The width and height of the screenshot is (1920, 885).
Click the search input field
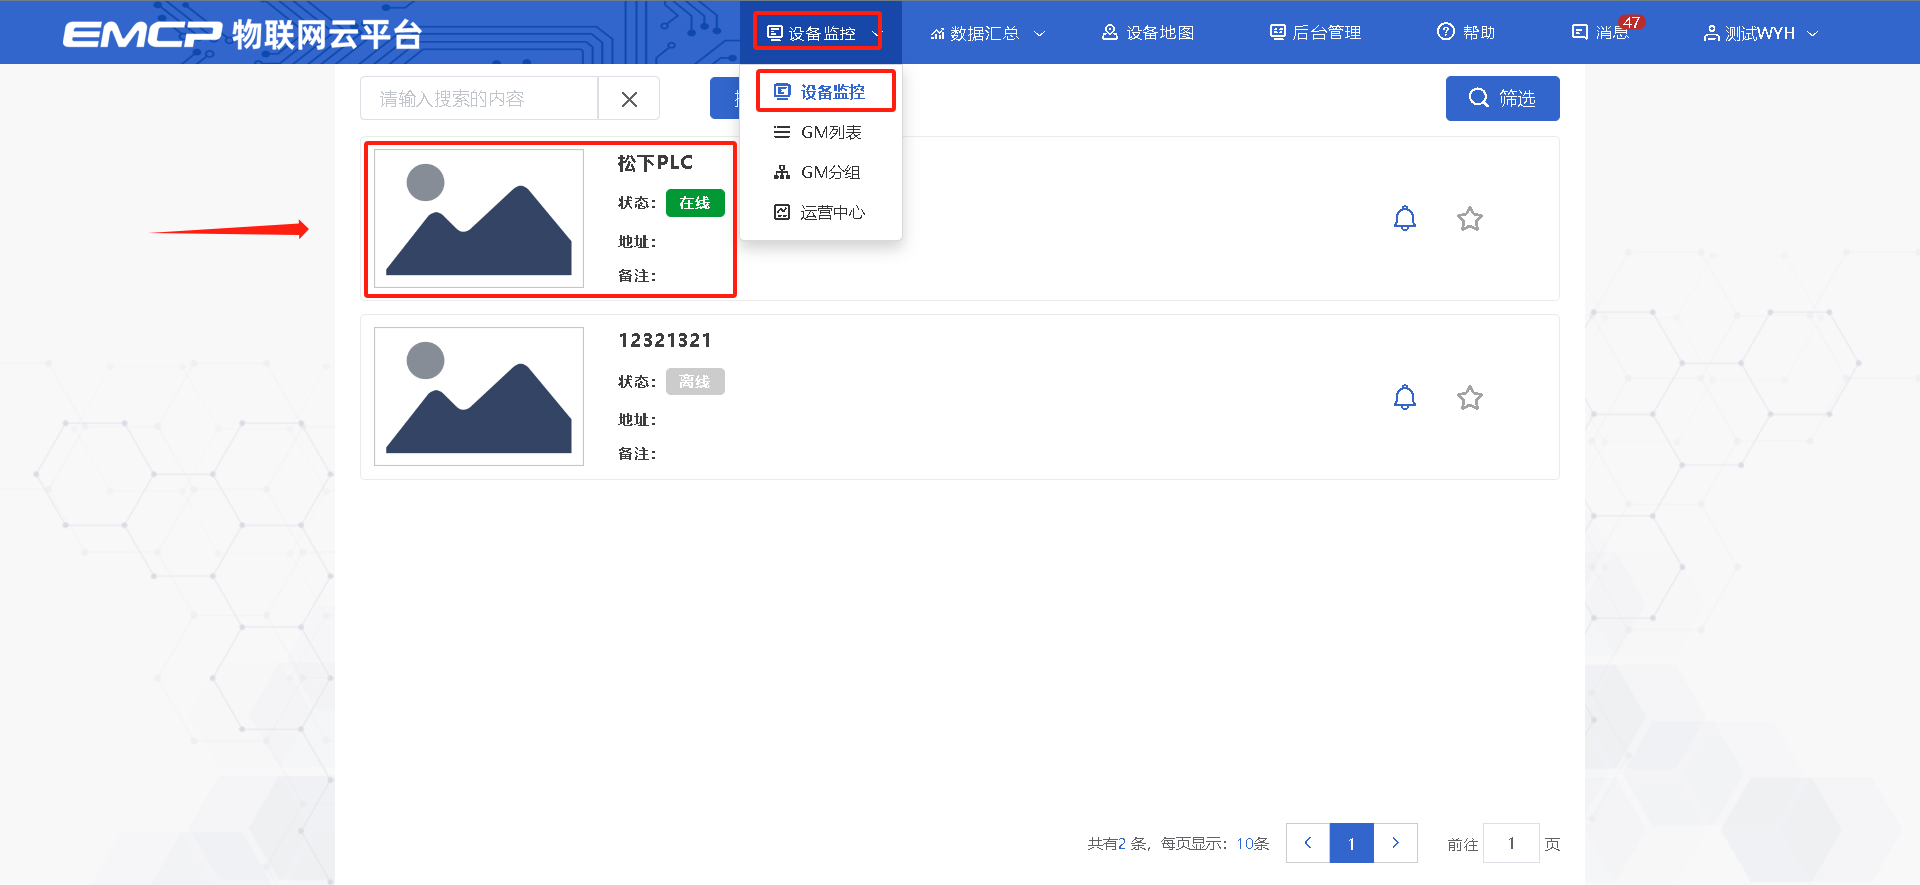point(478,99)
